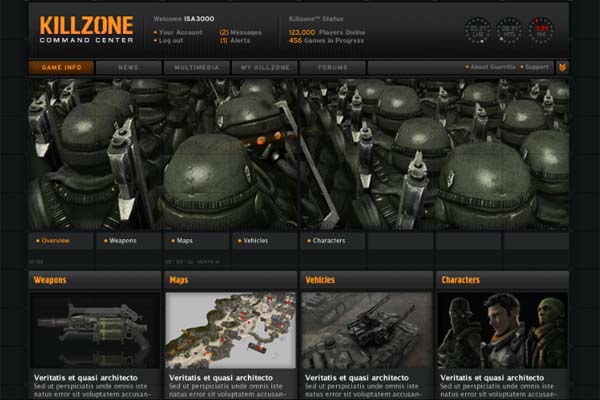Click the ISA3000 username
This screenshot has height=400, width=600.
click(199, 19)
